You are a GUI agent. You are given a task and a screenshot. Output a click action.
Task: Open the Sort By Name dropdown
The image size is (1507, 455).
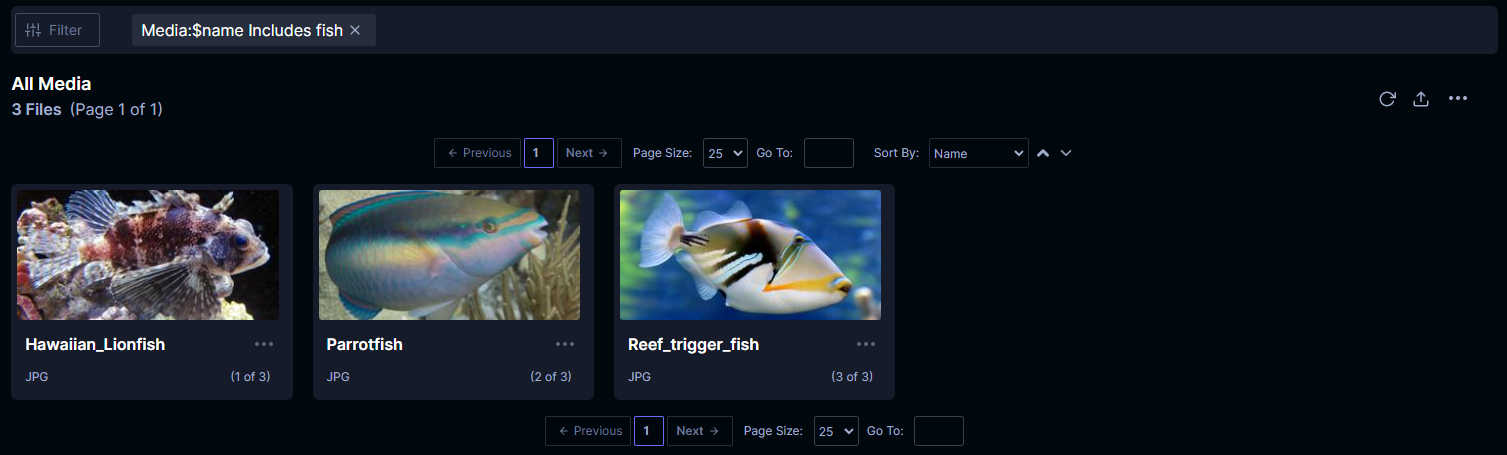click(979, 153)
